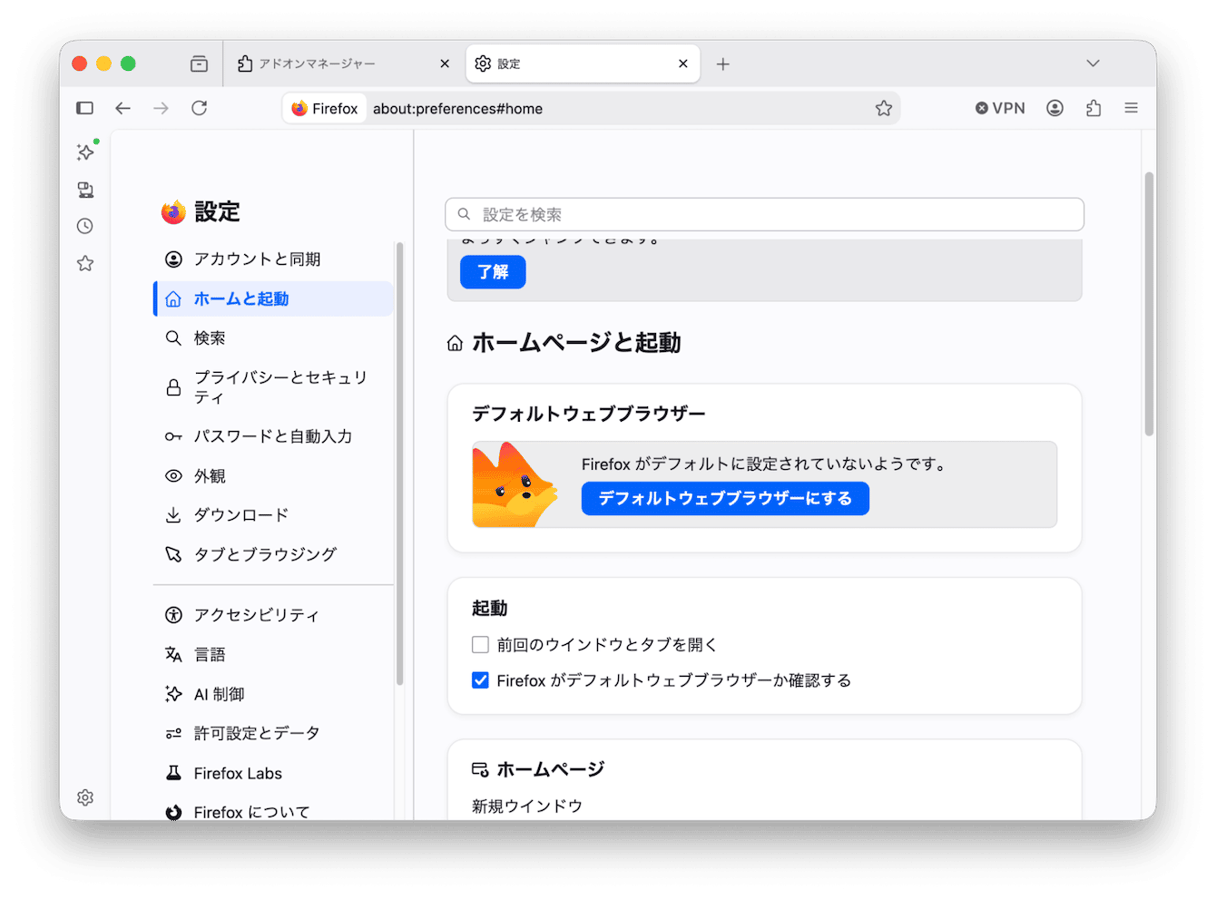Open Firefox Labs category
This screenshot has width=1216, height=899.
point(273,773)
